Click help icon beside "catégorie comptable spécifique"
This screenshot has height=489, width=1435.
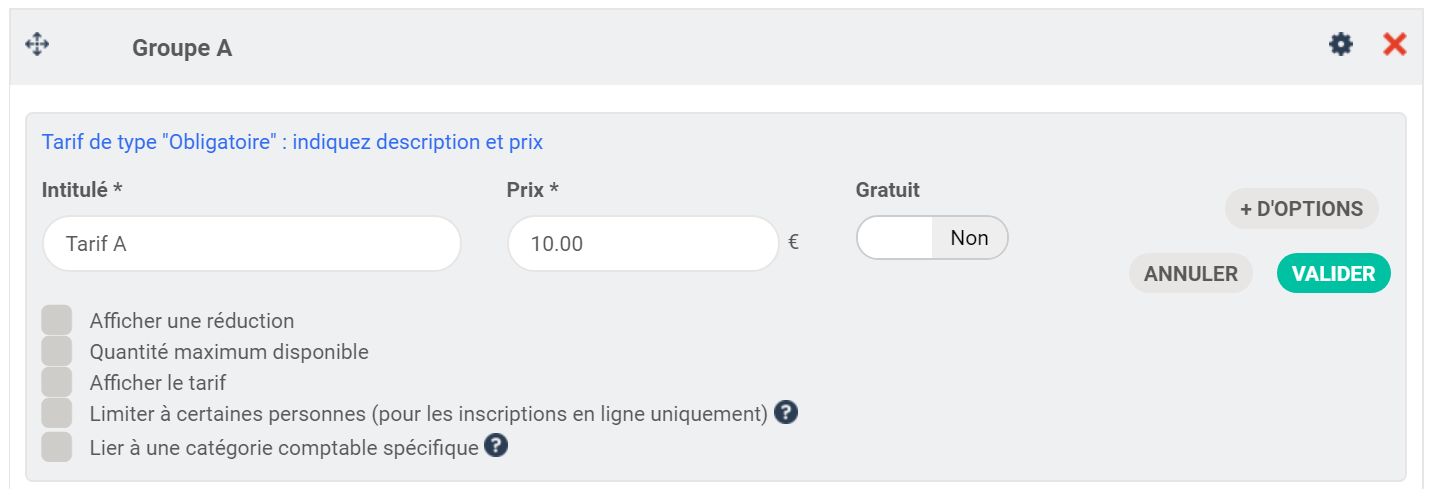pos(496,446)
